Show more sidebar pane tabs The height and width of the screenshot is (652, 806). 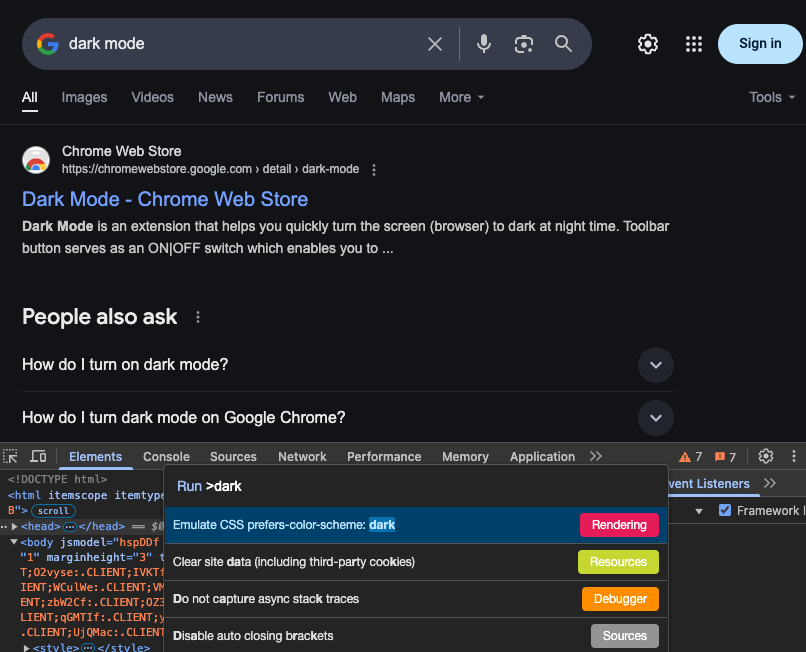coord(770,483)
